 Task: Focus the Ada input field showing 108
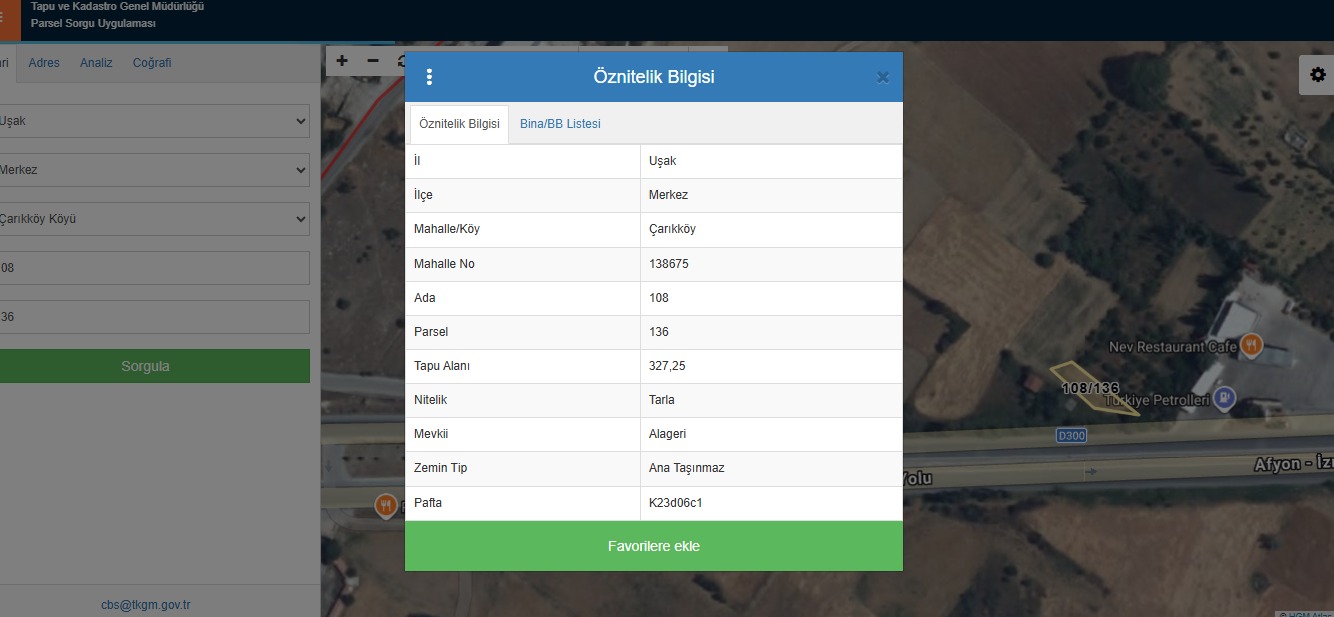click(153, 268)
